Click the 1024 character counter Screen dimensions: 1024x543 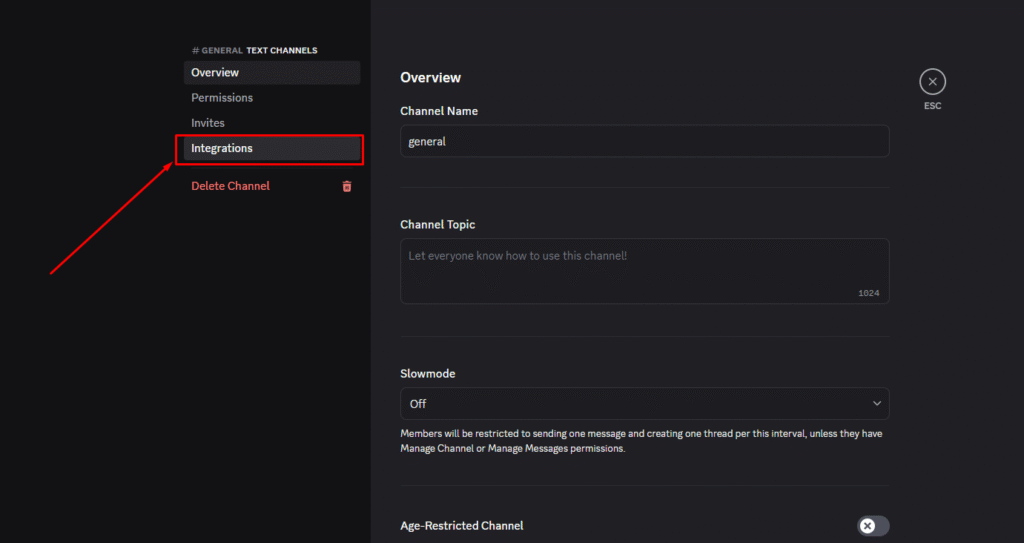pos(869,293)
